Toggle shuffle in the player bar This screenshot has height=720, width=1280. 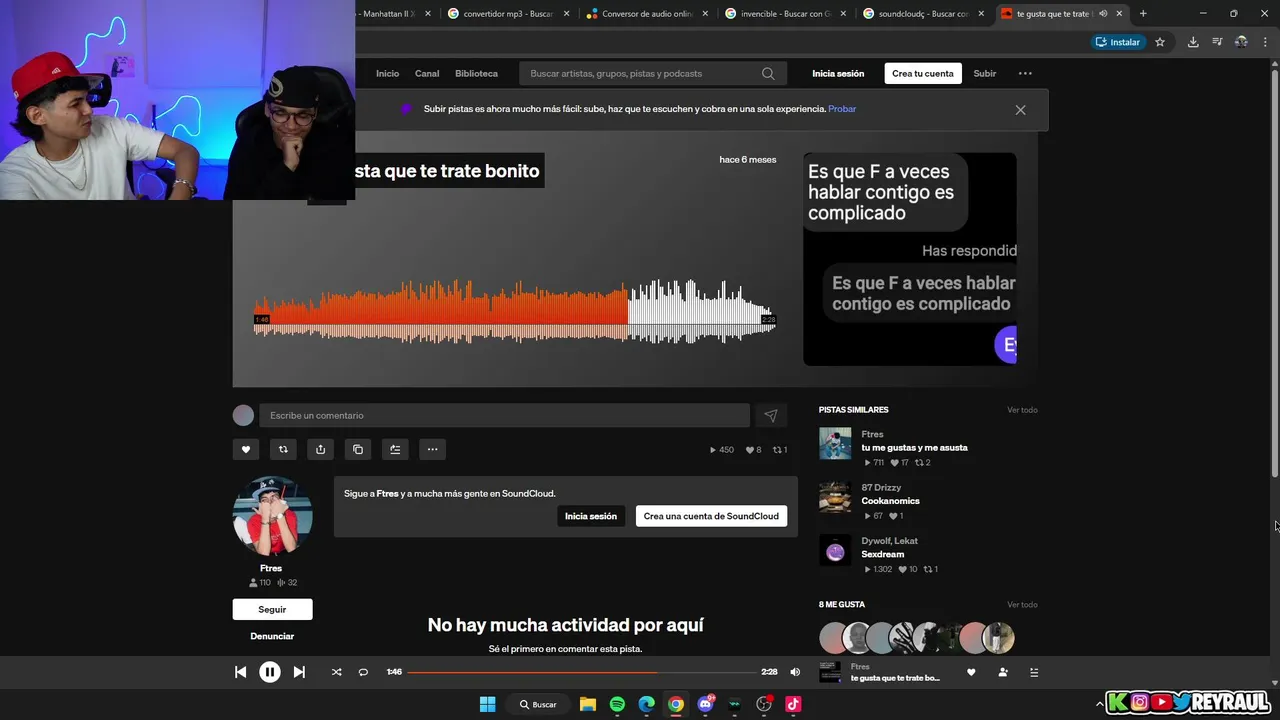pos(336,672)
